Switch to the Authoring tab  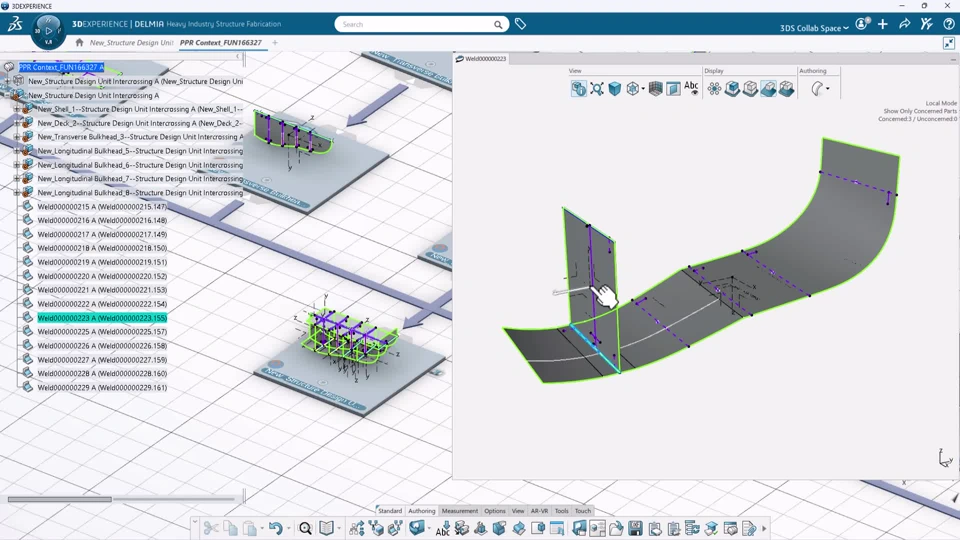(421, 511)
